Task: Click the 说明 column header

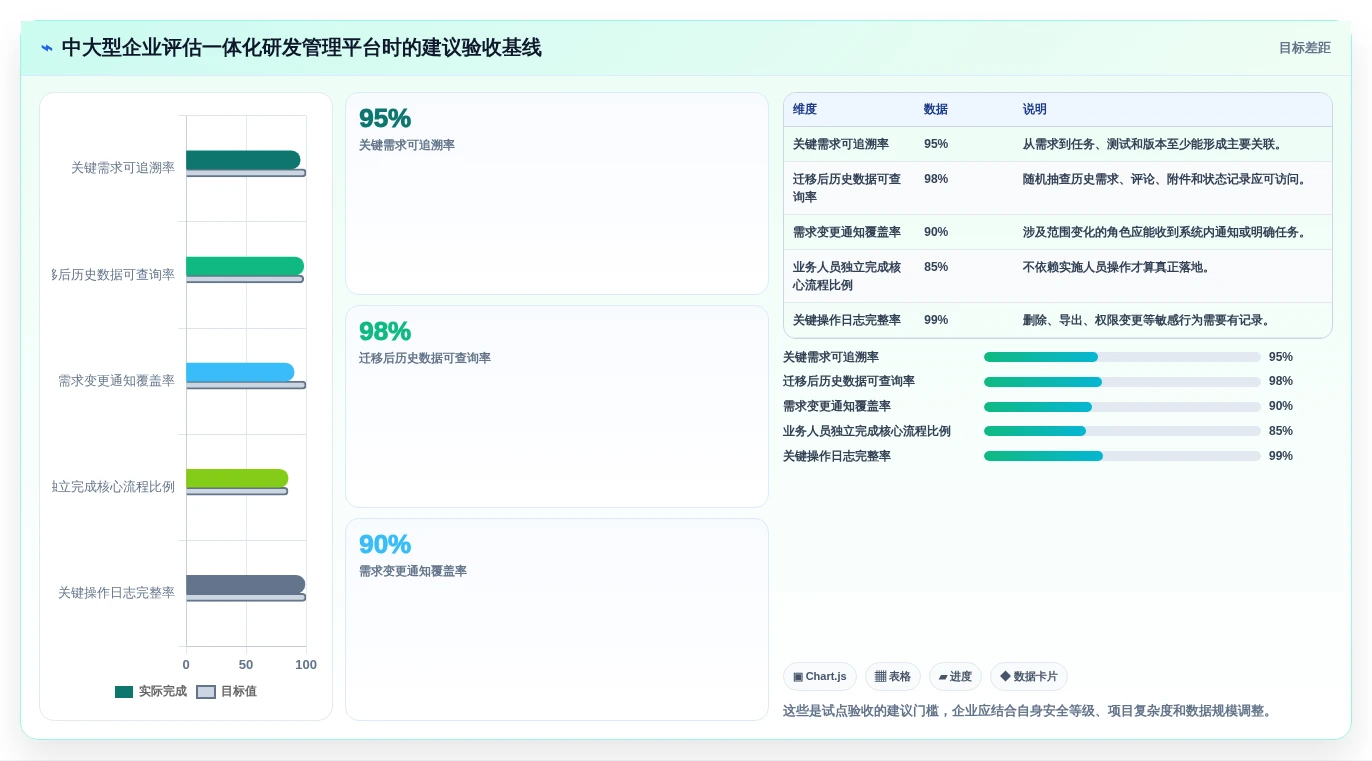Action: (x=1034, y=110)
